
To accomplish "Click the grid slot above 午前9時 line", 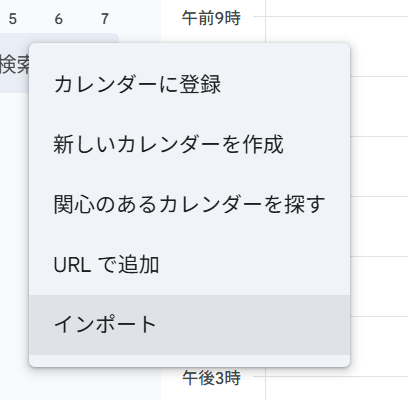I will tap(337, 8).
